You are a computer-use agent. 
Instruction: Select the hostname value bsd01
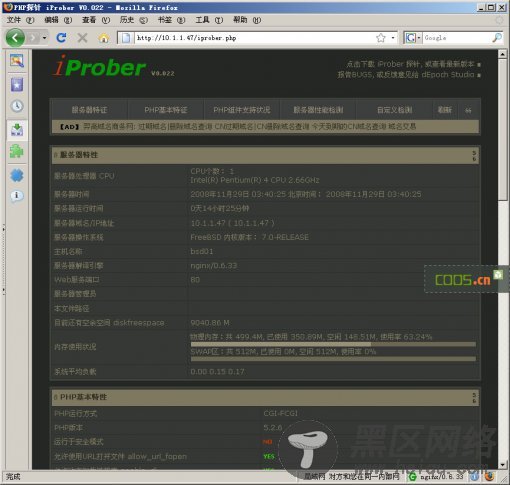[202, 251]
